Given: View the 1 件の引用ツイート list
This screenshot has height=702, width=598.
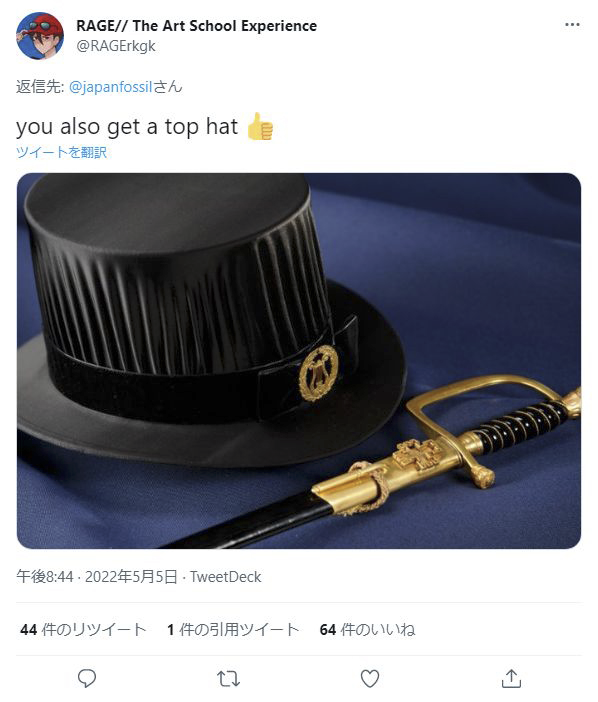Looking at the screenshot, I should click(233, 629).
